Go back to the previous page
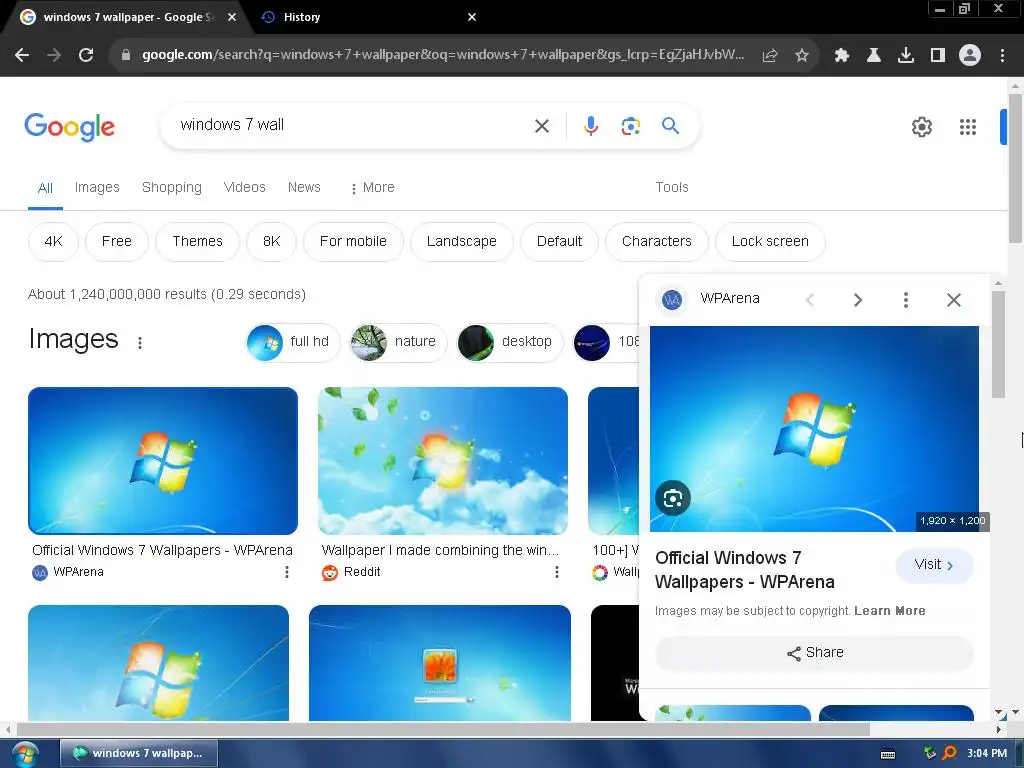Screen dimensions: 1024x768 click(22, 56)
